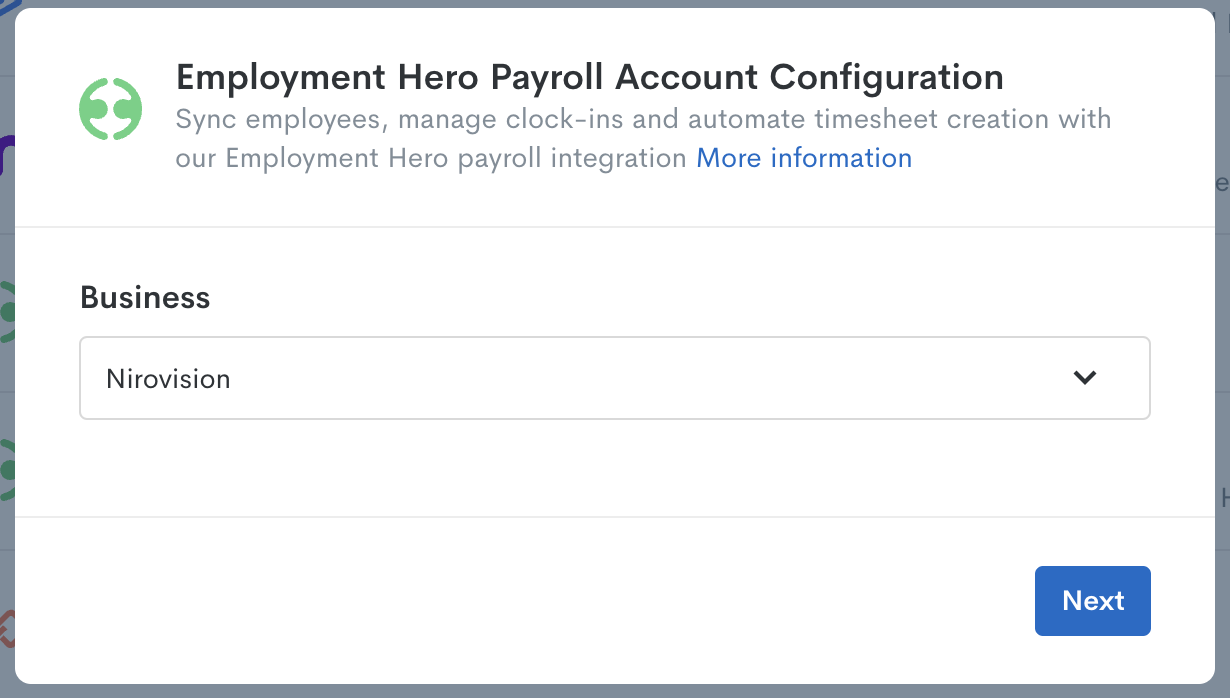The width and height of the screenshot is (1230, 698).
Task: Click the selected Nirovision value text
Action: coord(168,379)
